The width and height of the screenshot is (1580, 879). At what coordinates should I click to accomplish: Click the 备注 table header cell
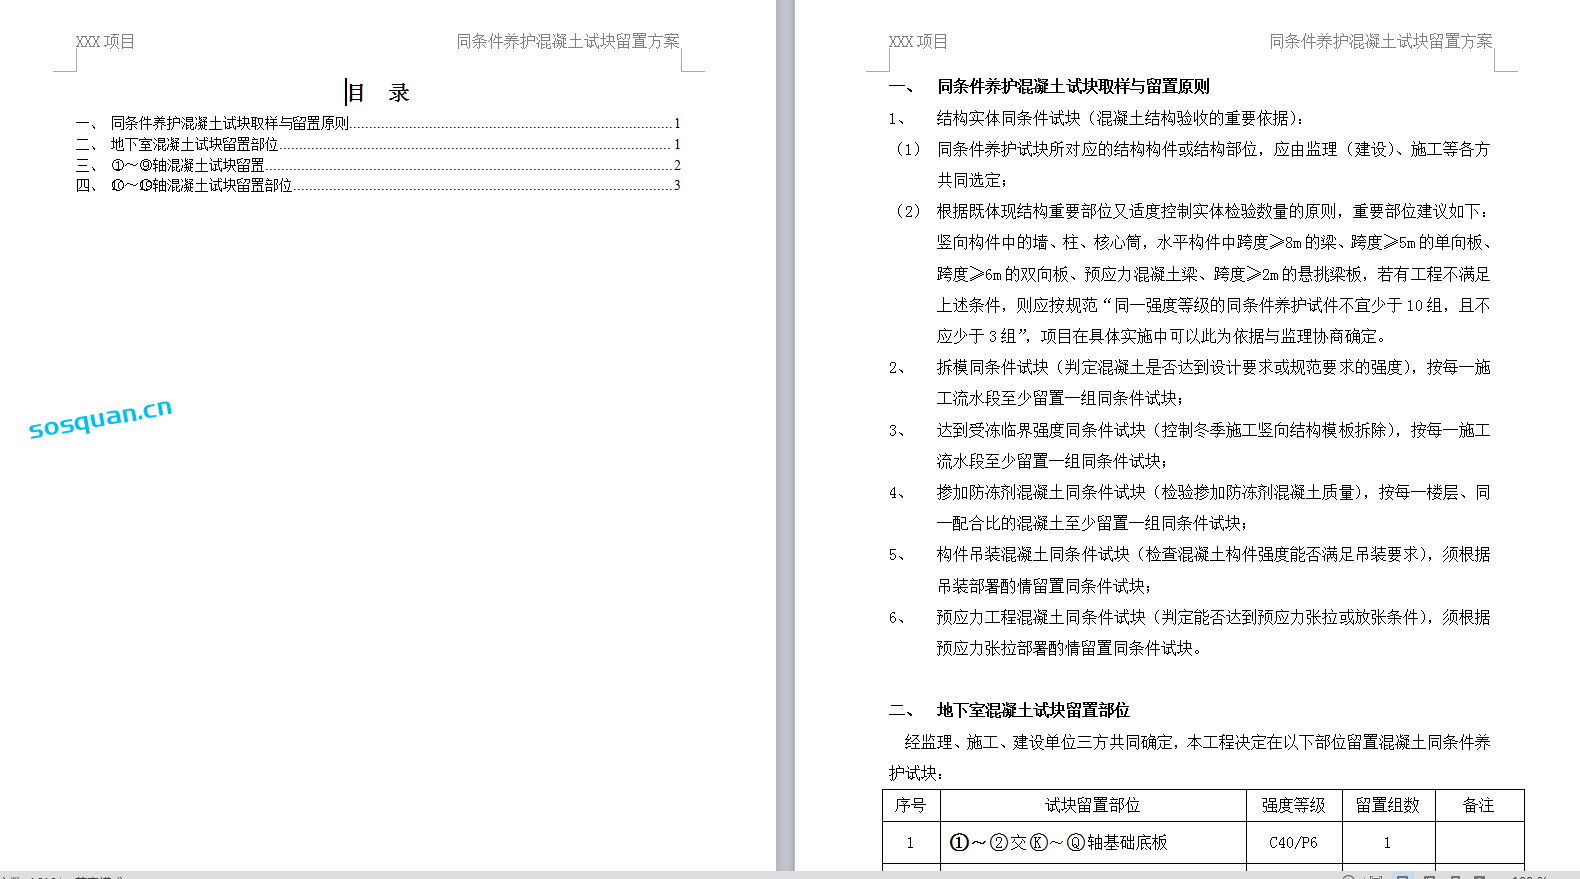[x=1478, y=805]
